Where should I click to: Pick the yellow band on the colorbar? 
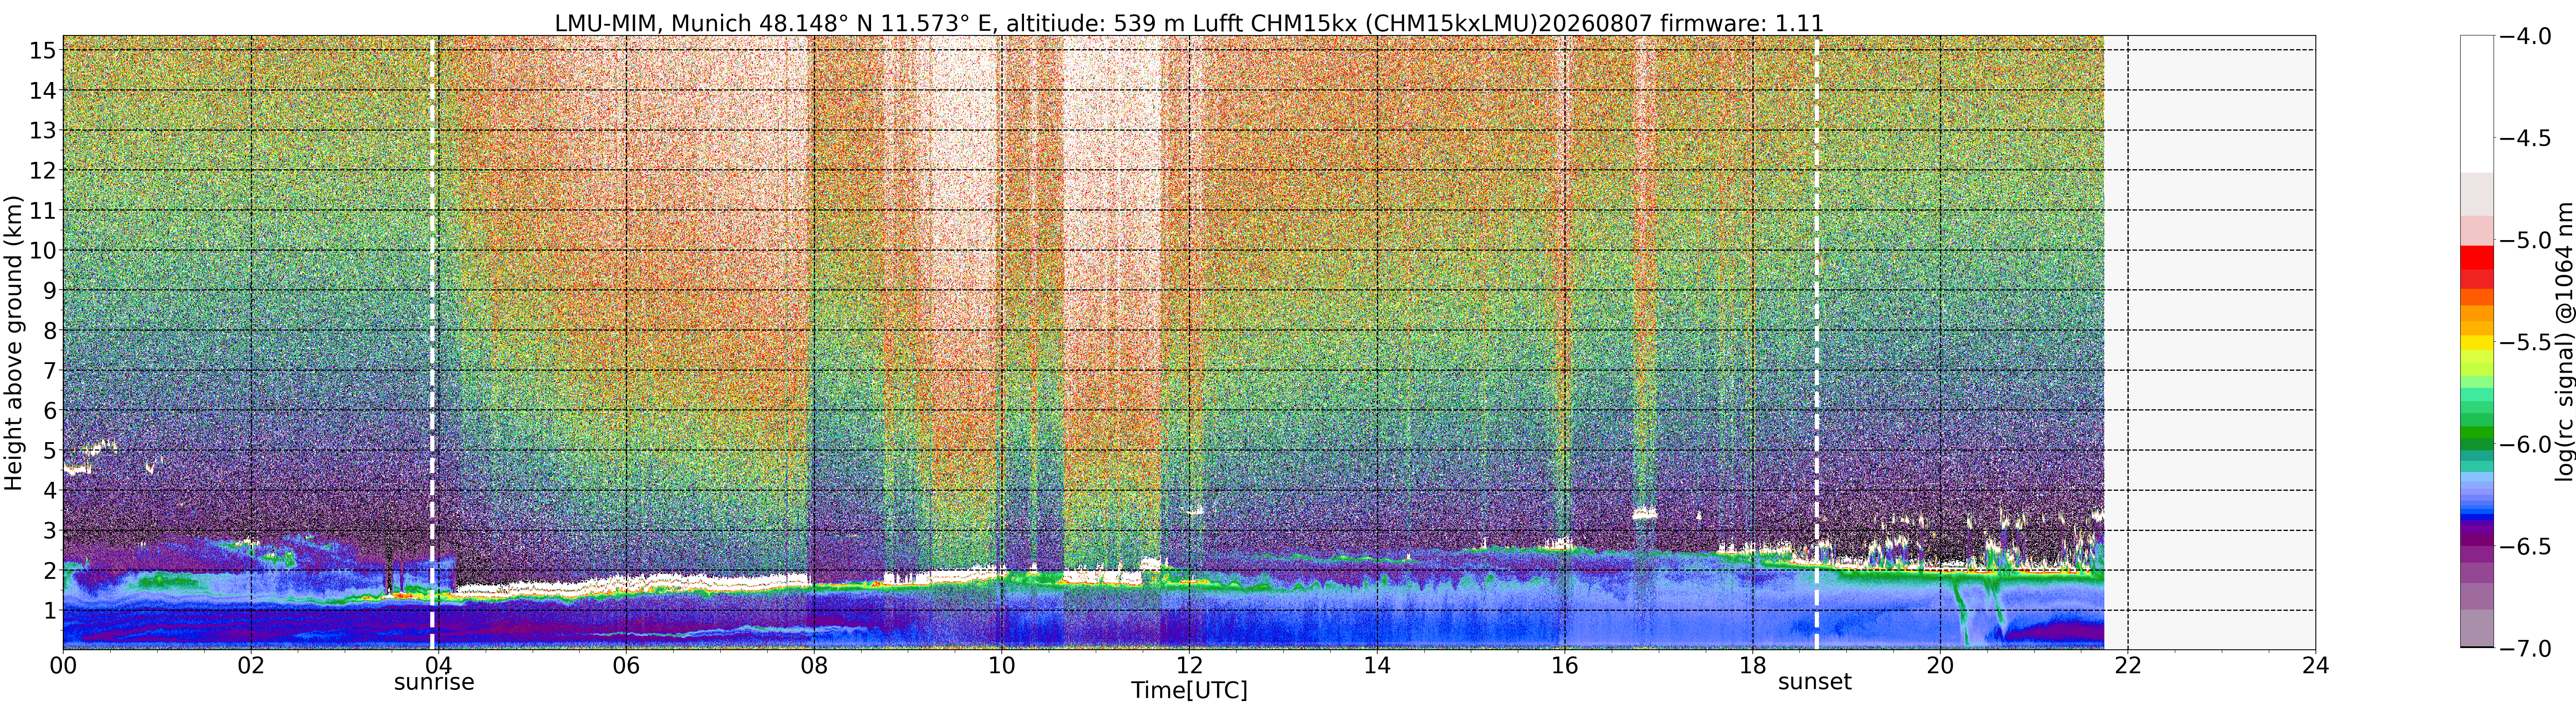pos(2477,343)
